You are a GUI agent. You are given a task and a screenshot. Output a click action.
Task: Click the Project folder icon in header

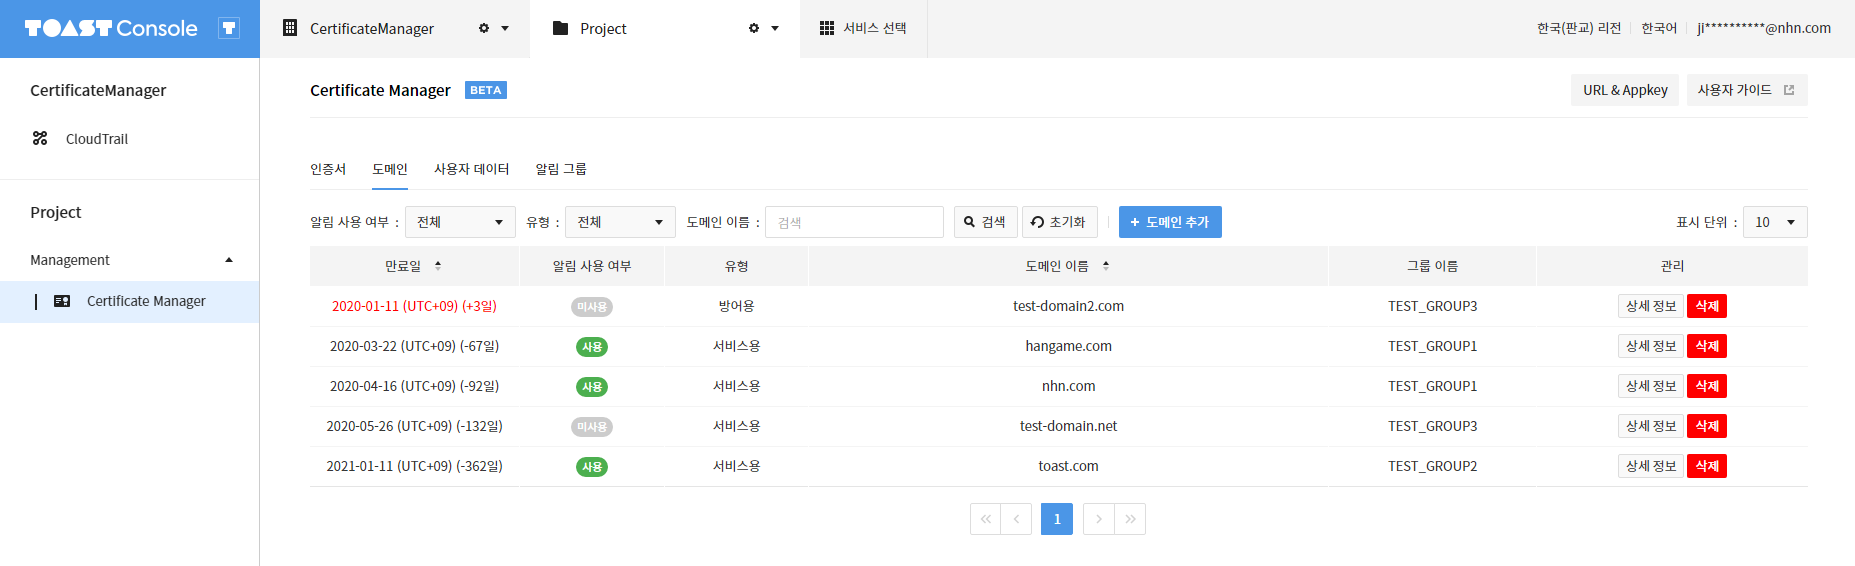tap(560, 28)
